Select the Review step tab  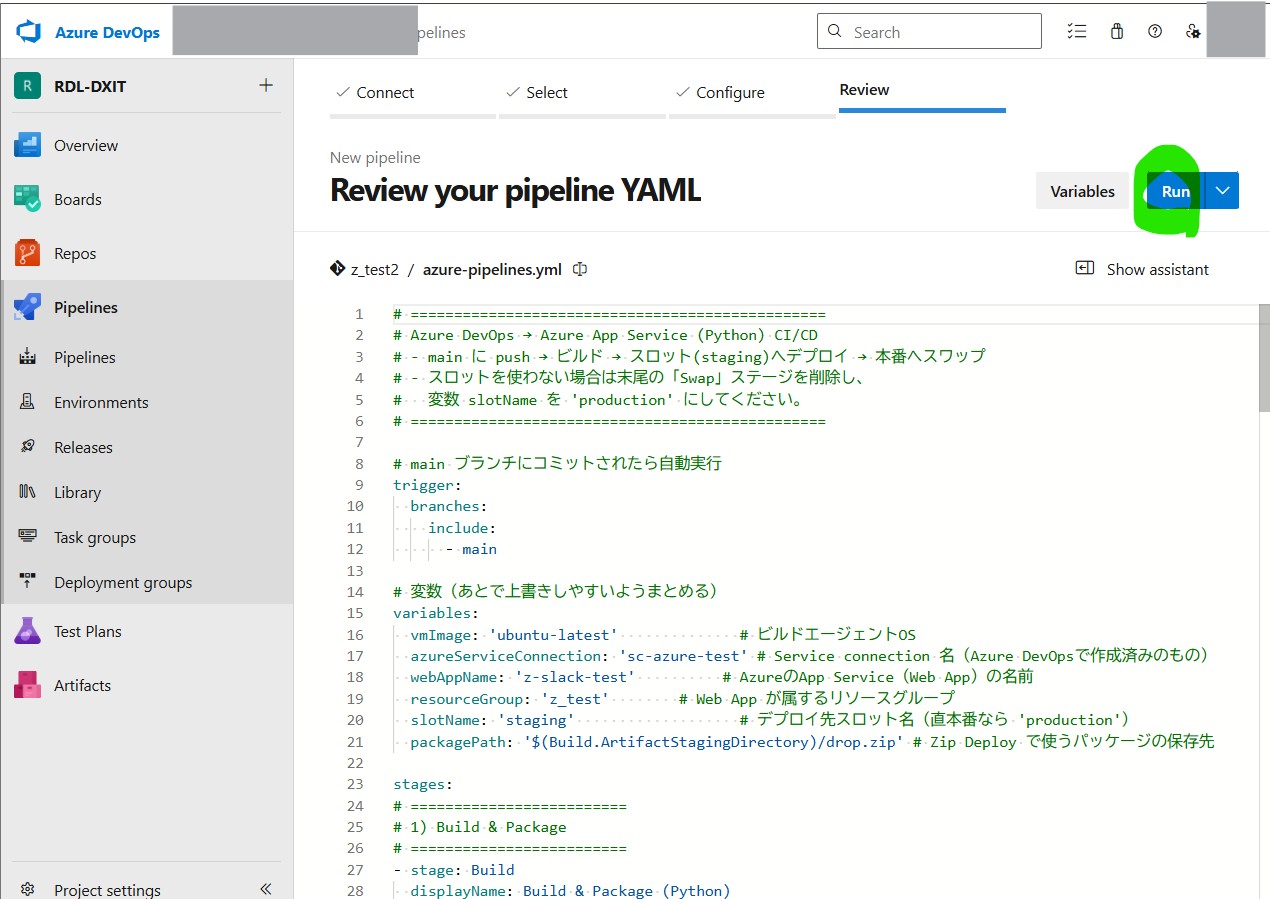[922, 90]
